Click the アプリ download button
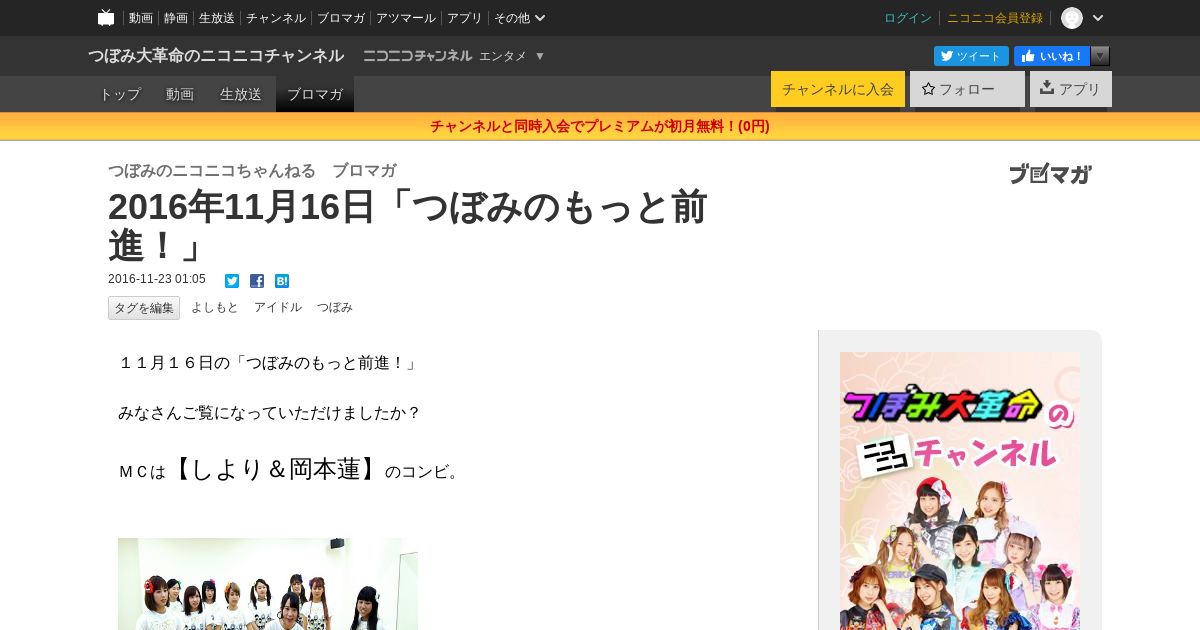Screen dimensions: 1200x630 1071,89
